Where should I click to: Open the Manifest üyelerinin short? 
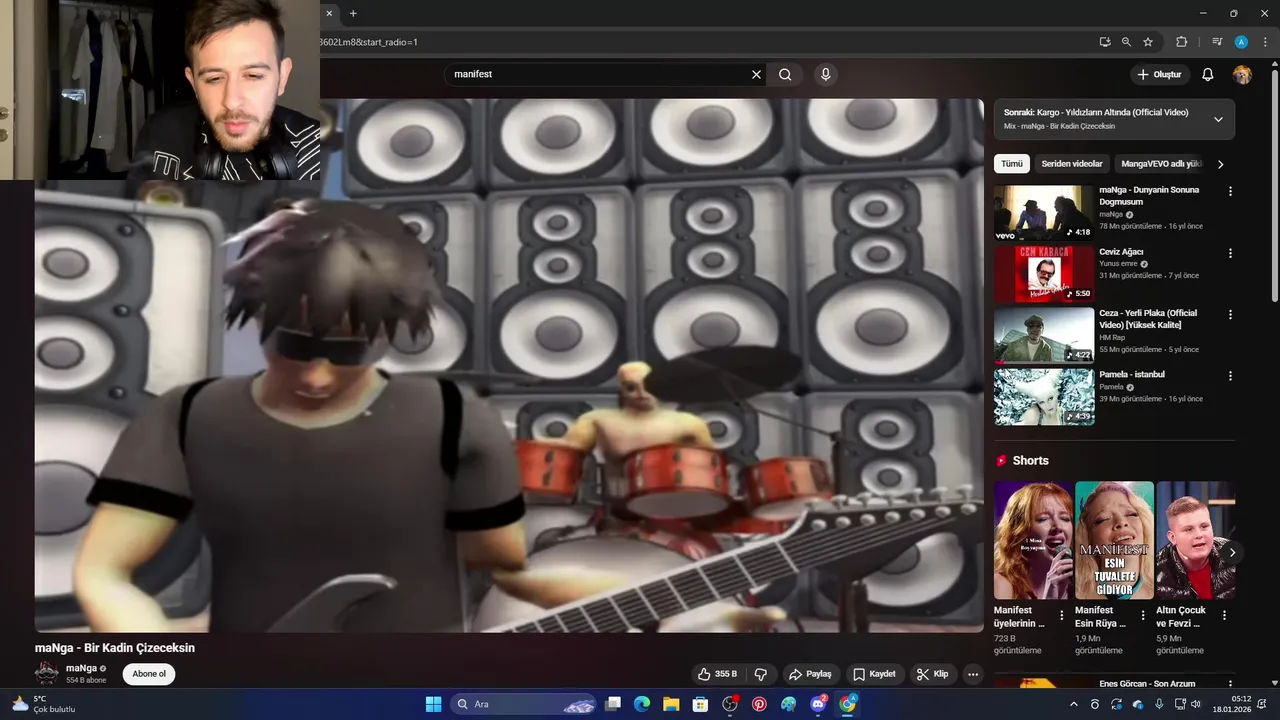tap(1033, 540)
